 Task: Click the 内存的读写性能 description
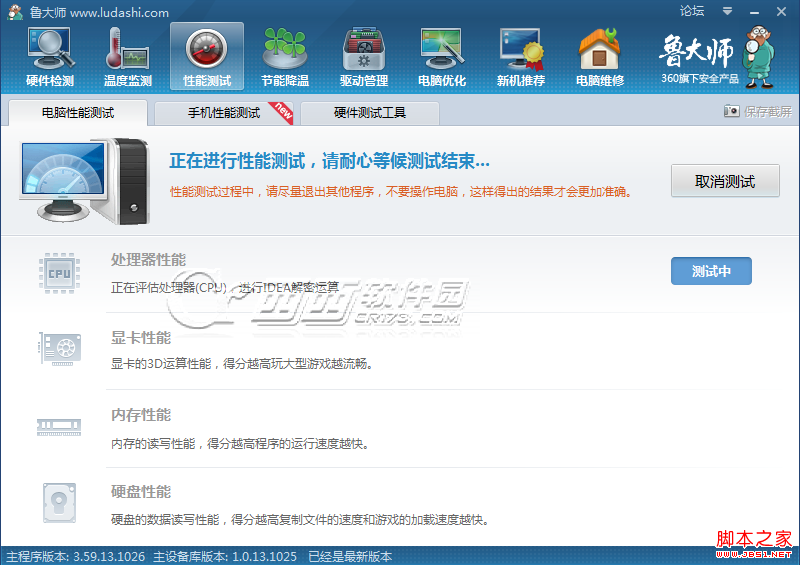tap(240, 444)
